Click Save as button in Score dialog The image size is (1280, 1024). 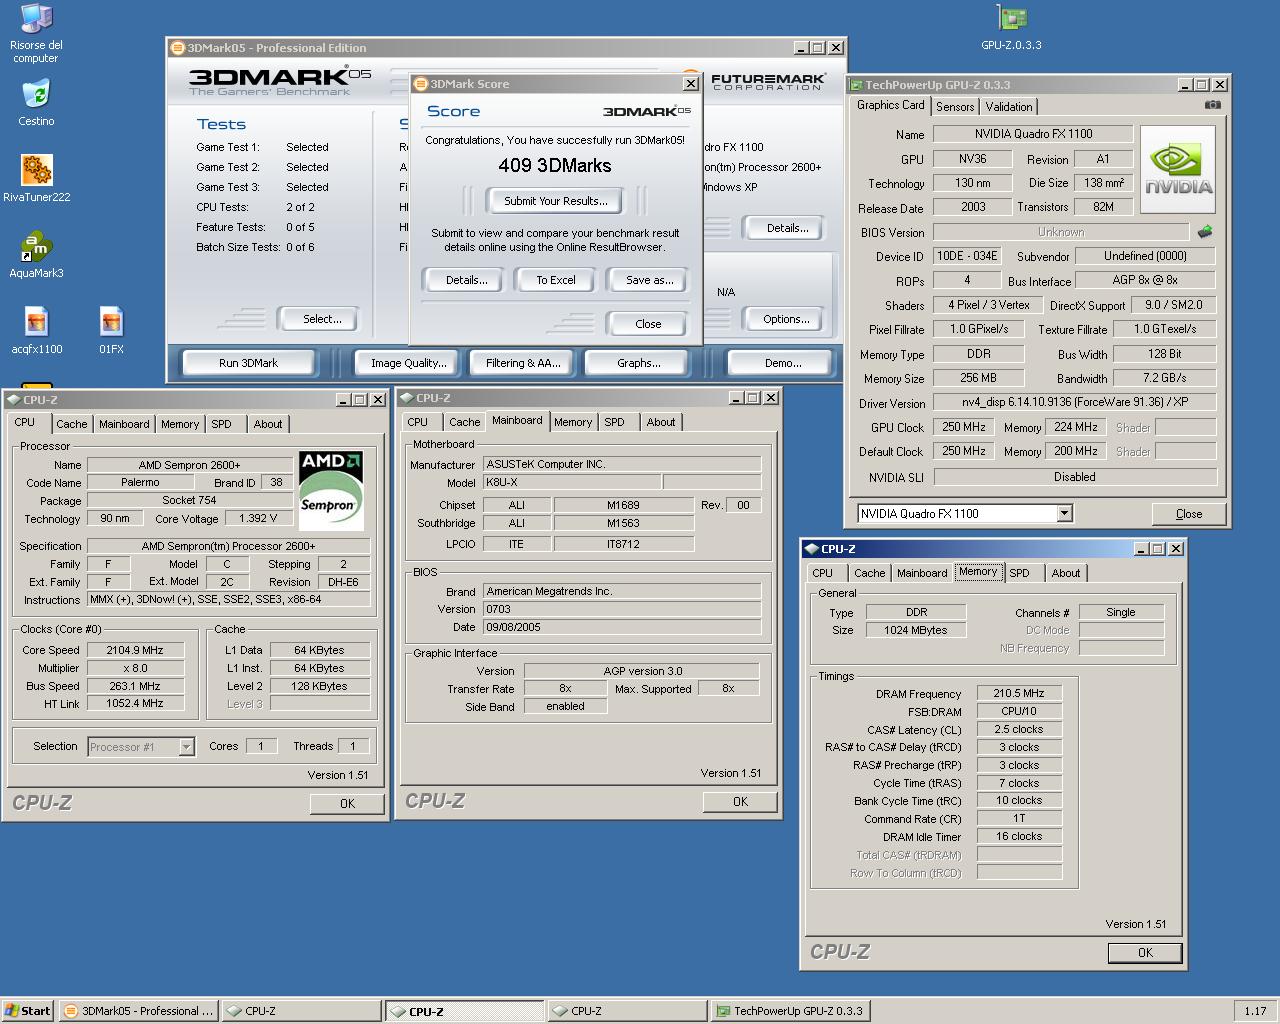tap(649, 280)
